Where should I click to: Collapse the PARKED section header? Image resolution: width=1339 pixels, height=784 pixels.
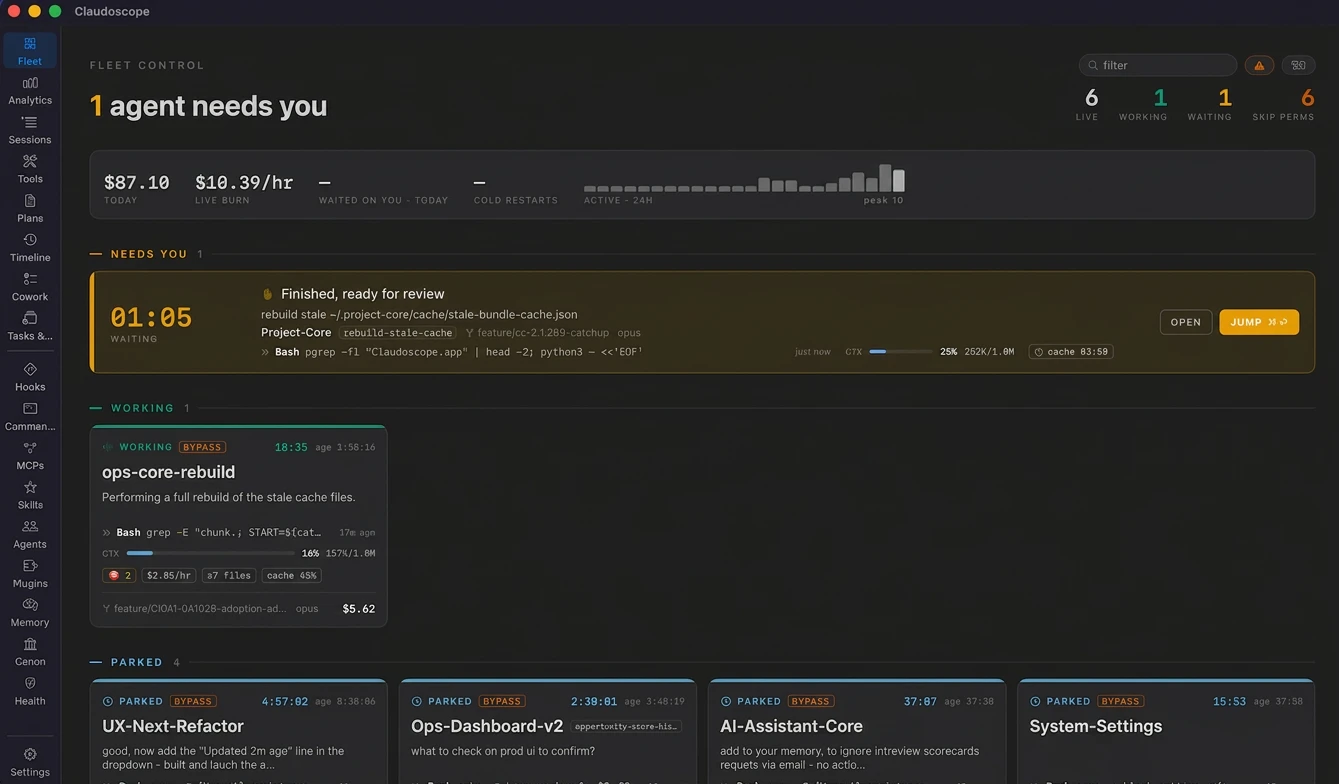pos(137,662)
